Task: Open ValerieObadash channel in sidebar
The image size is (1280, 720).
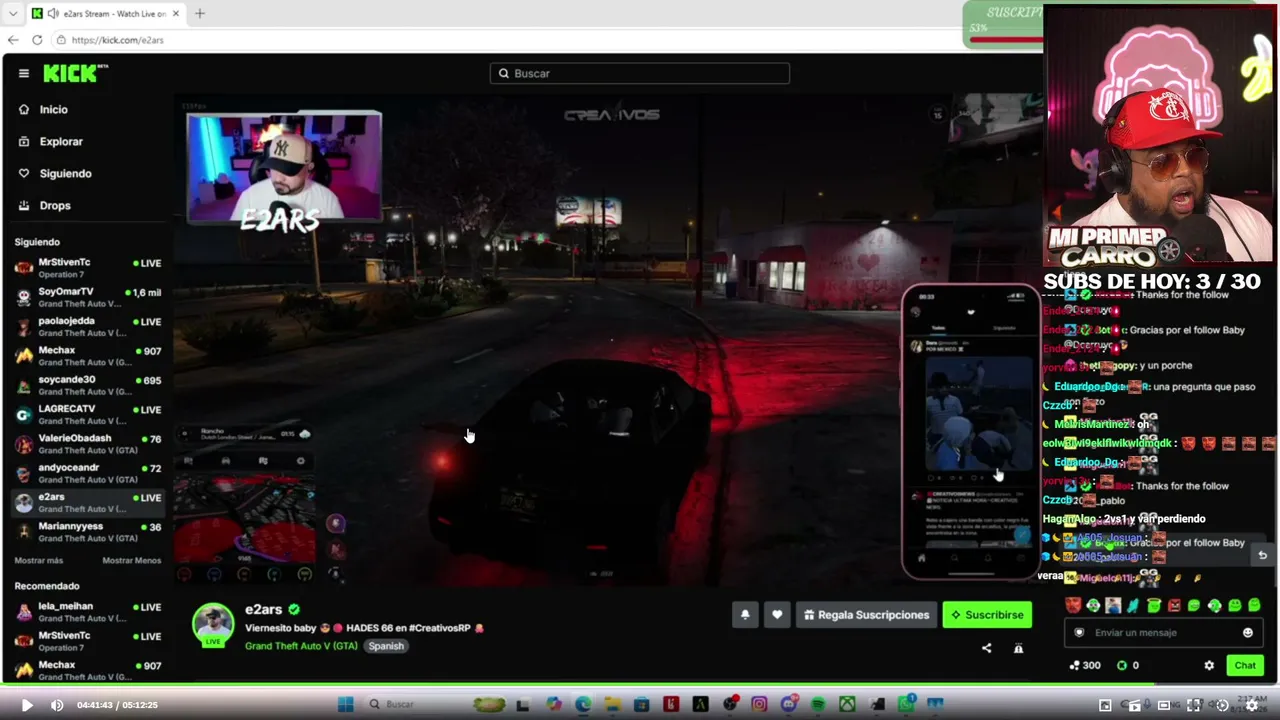Action: click(88, 443)
